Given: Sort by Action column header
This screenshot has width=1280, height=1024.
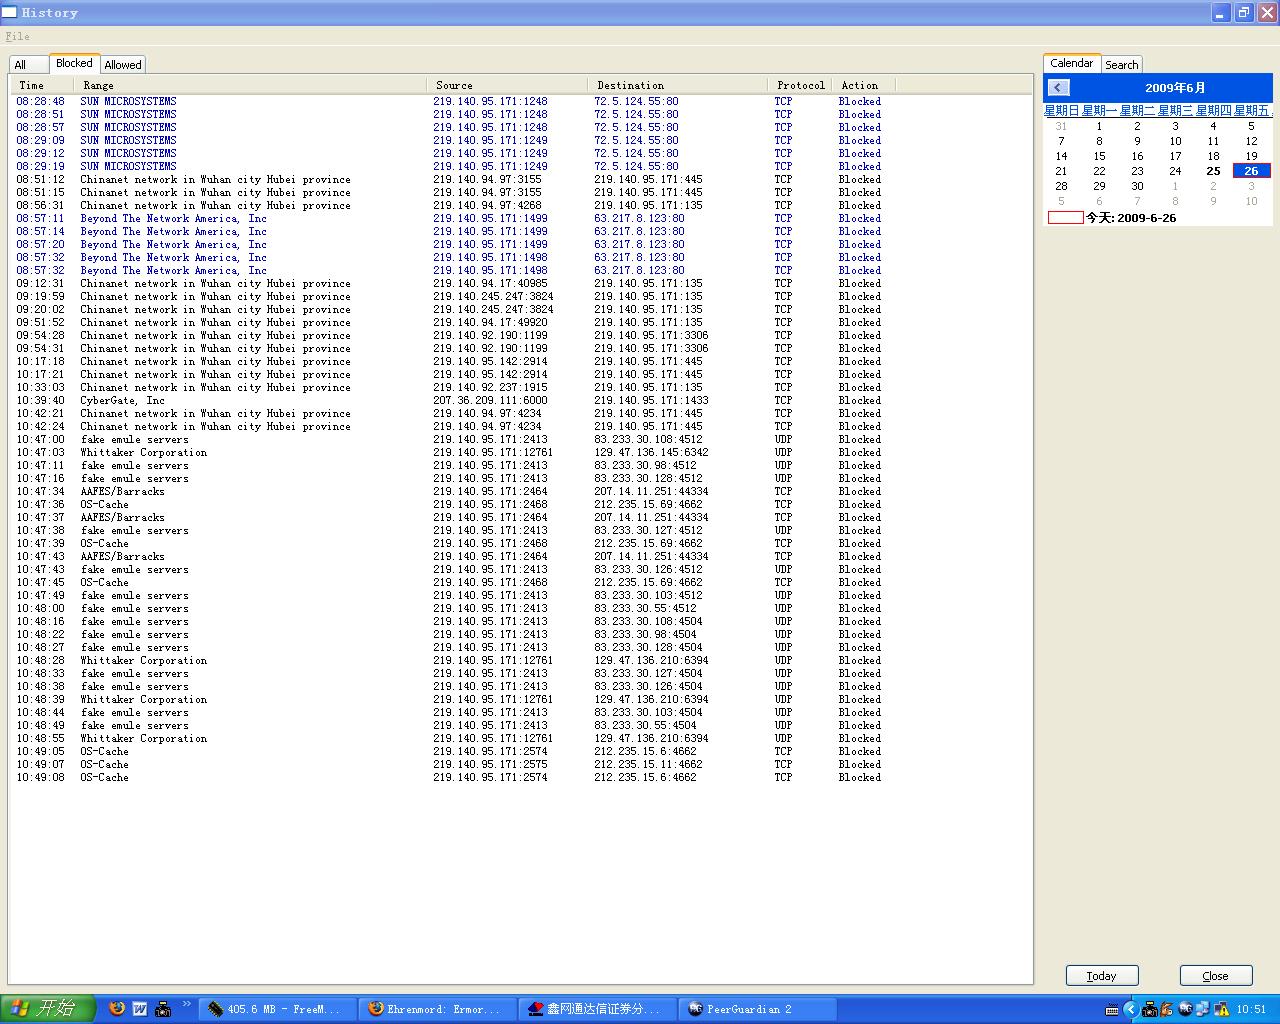Looking at the screenshot, I should tap(864, 85).
